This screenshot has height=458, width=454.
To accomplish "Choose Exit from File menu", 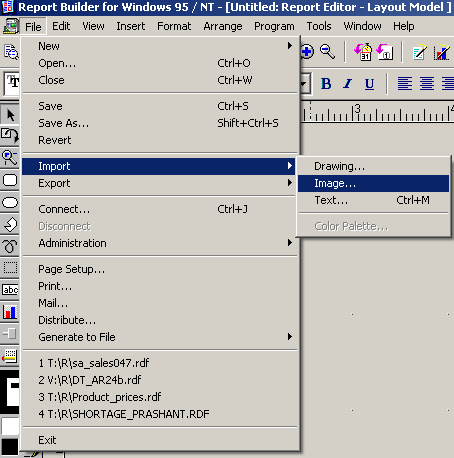I will [159, 440].
